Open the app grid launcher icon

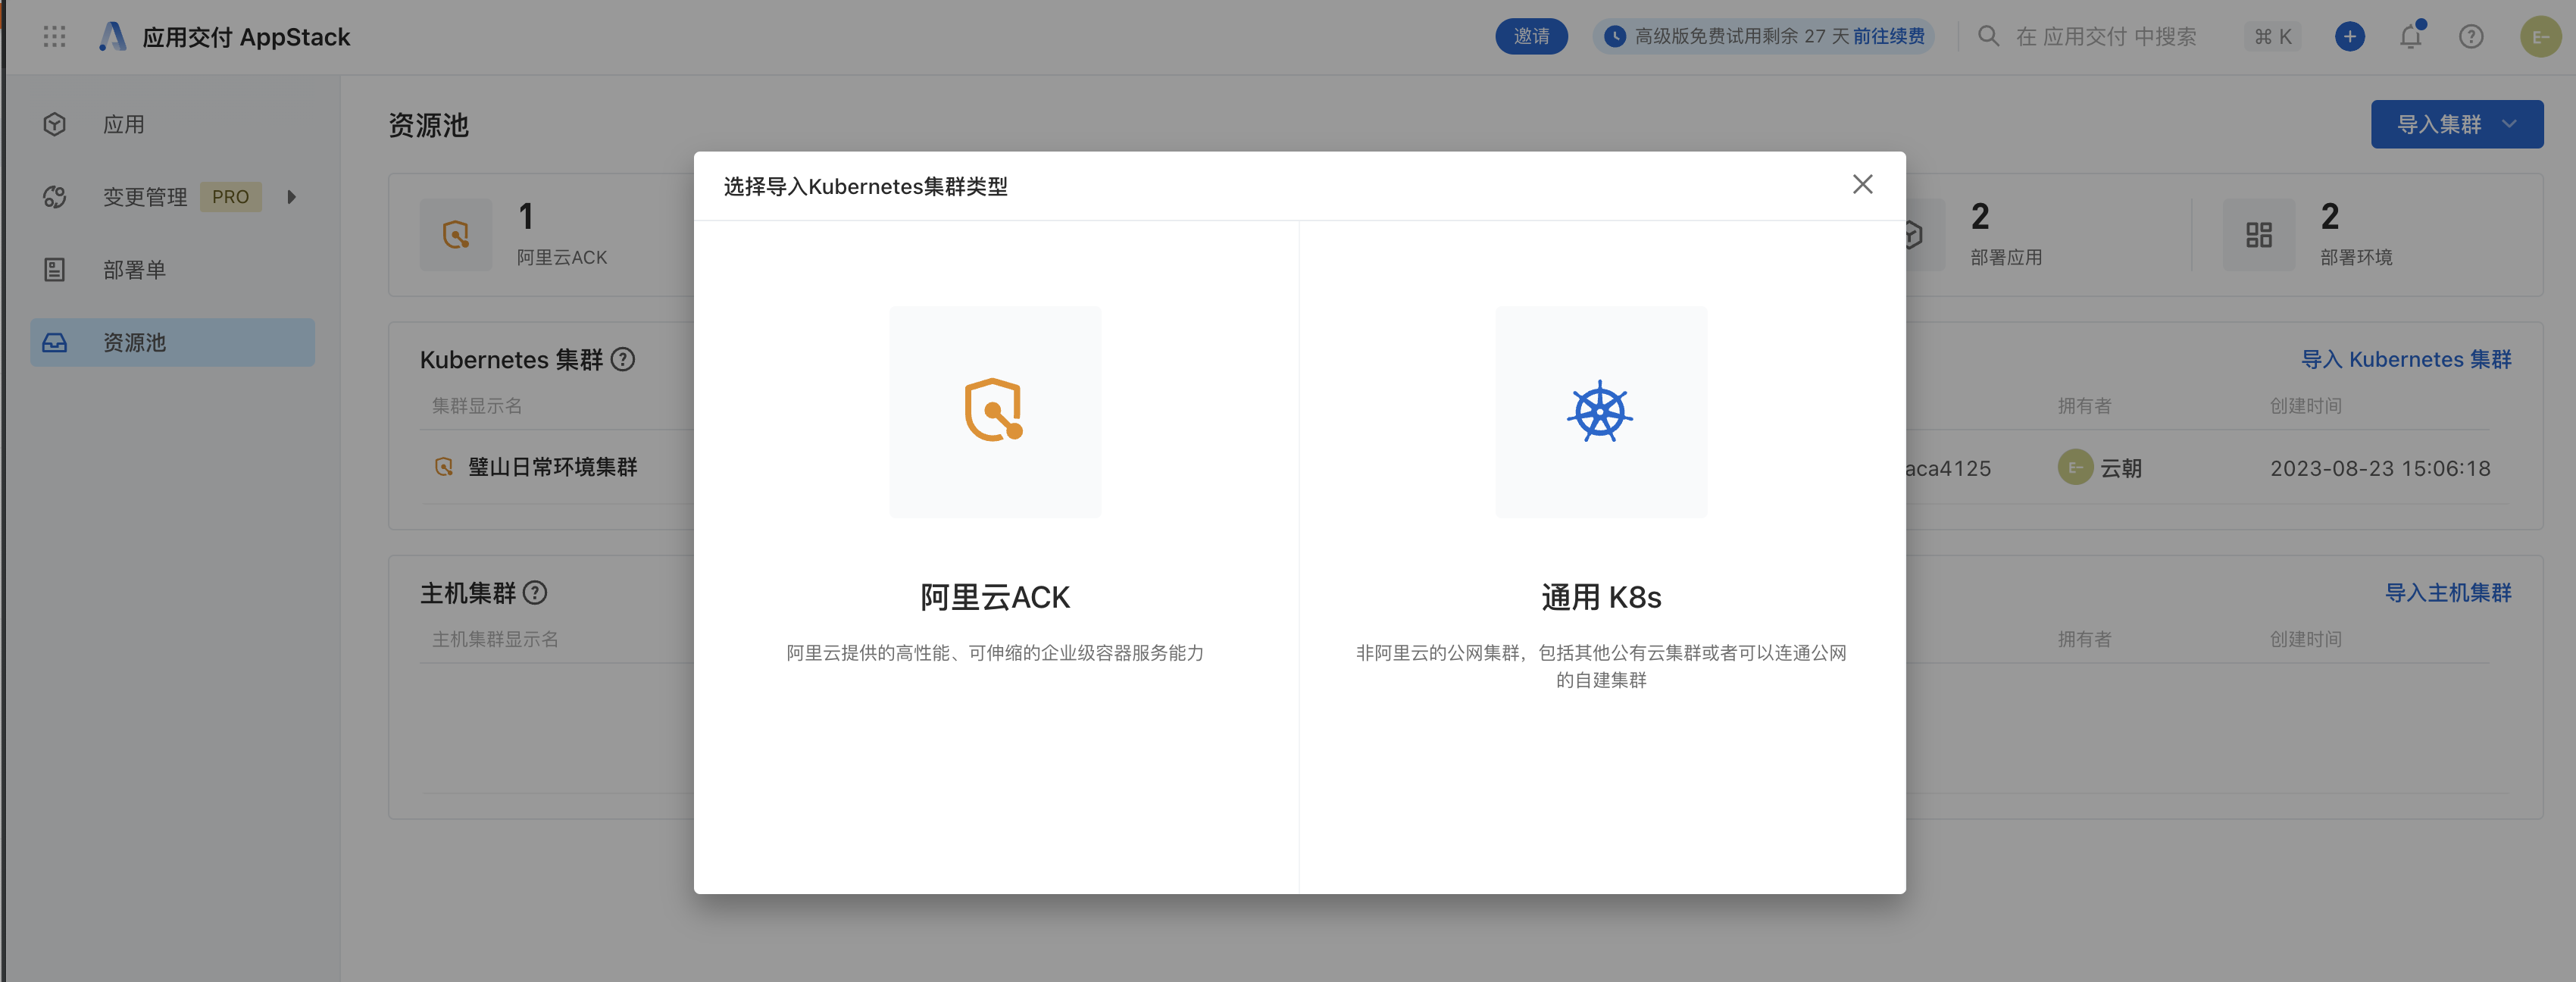tap(55, 37)
